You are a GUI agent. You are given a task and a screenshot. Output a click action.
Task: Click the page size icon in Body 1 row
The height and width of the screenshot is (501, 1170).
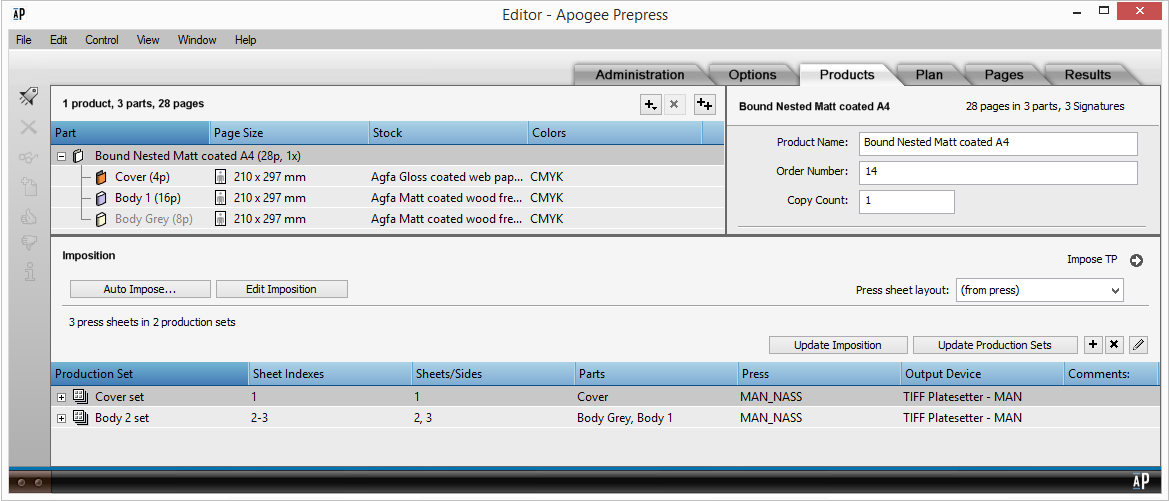click(220, 199)
